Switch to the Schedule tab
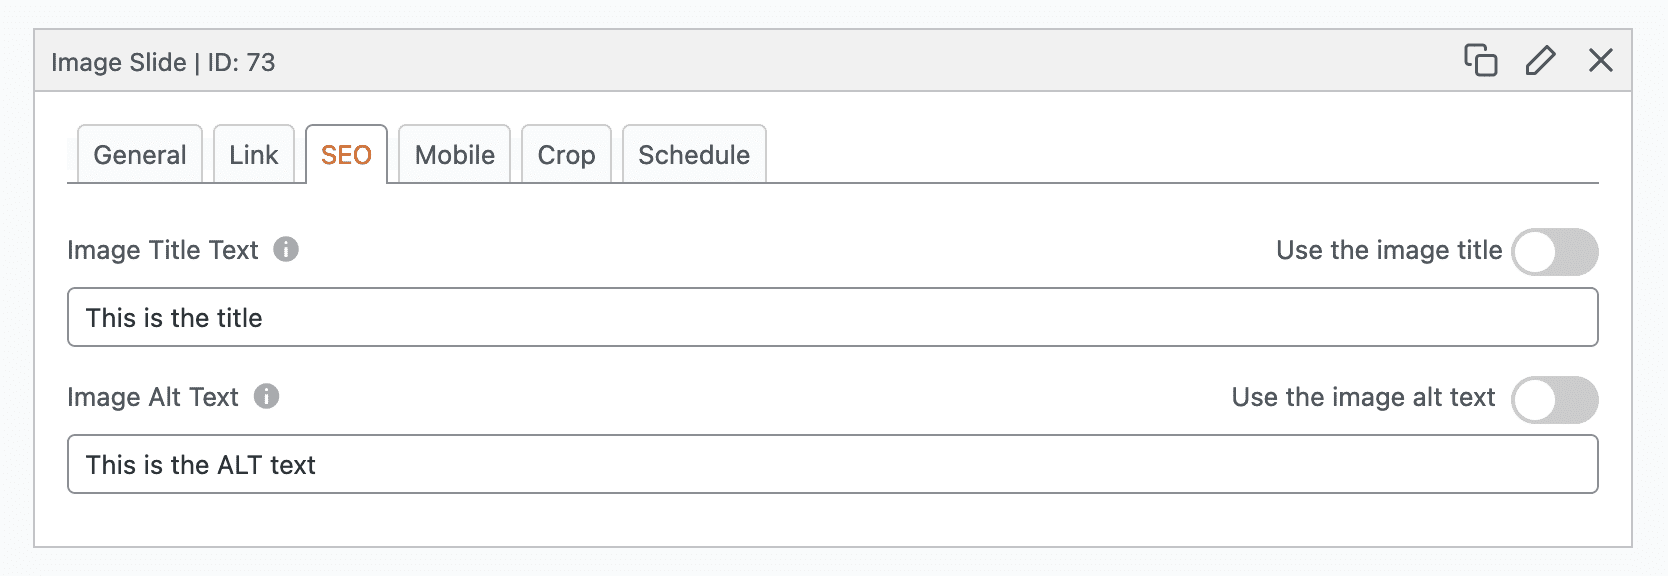 [x=694, y=155]
